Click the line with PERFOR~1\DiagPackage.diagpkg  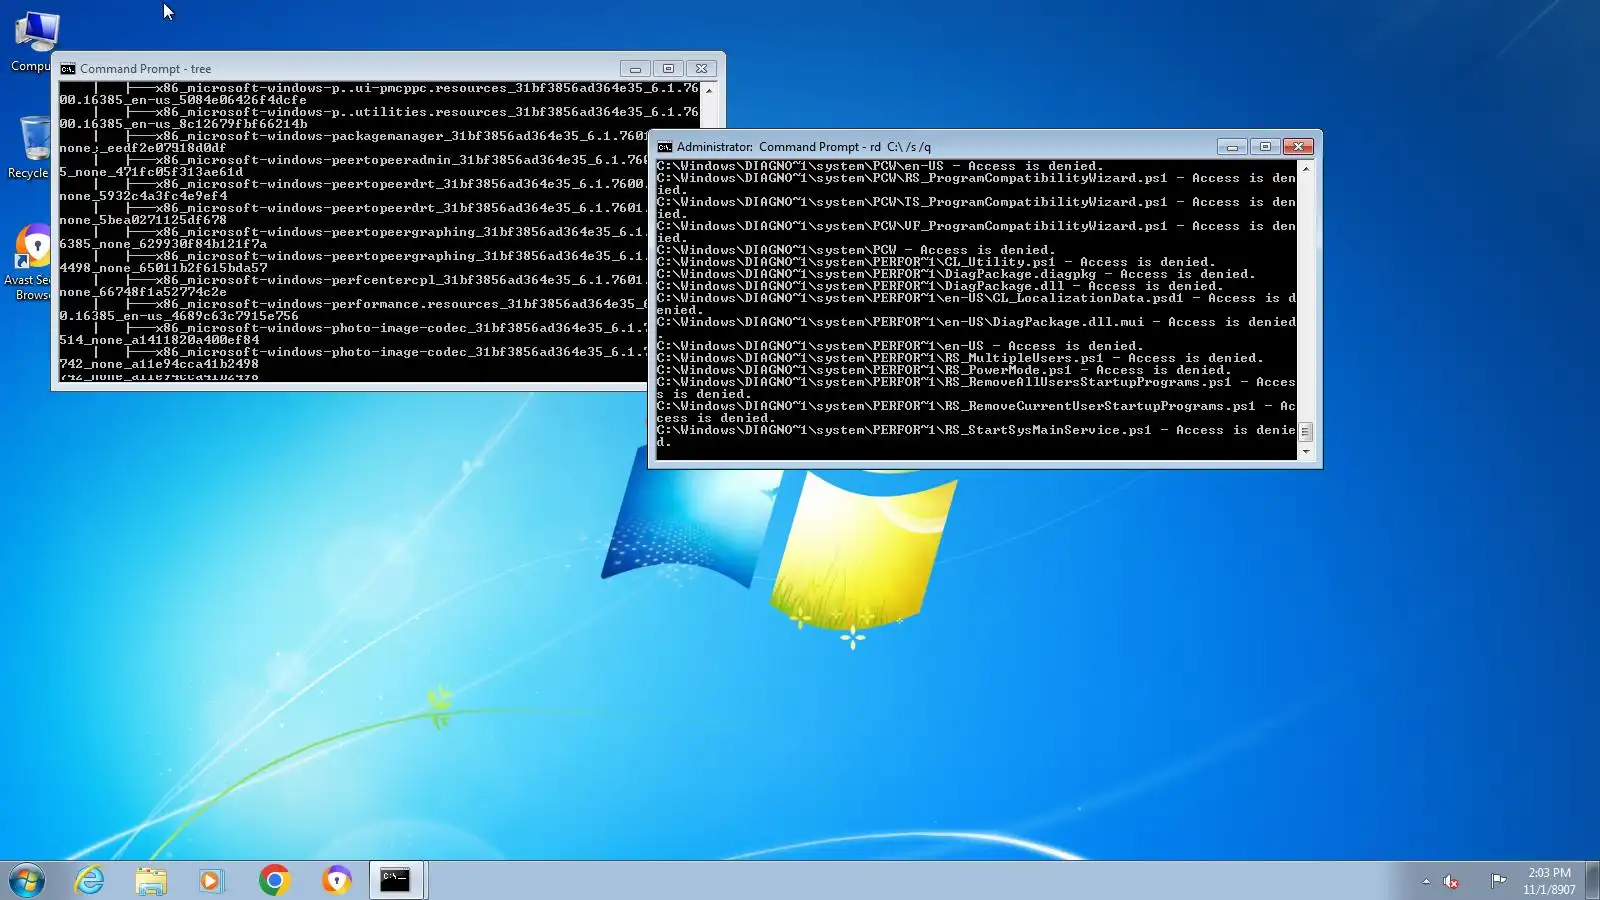pyautogui.click(x=956, y=274)
